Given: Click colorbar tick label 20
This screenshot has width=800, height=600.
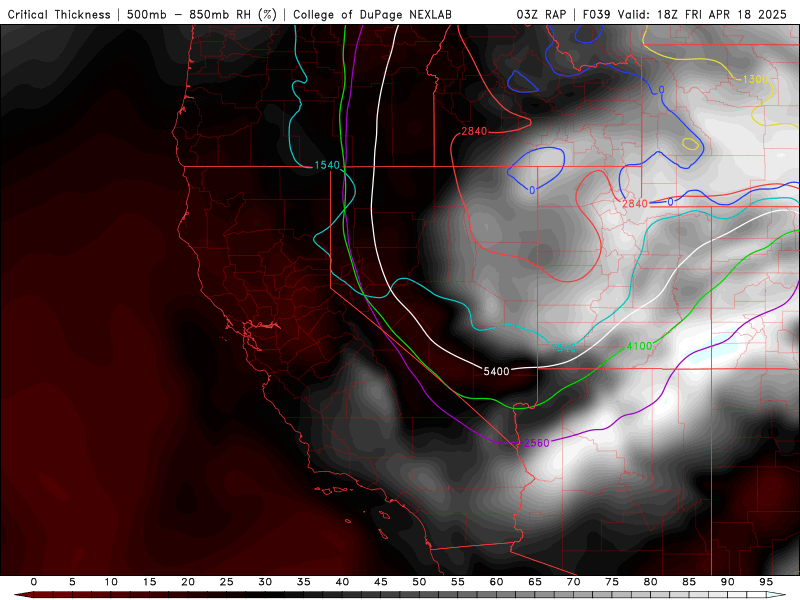Looking at the screenshot, I should pyautogui.click(x=188, y=582).
